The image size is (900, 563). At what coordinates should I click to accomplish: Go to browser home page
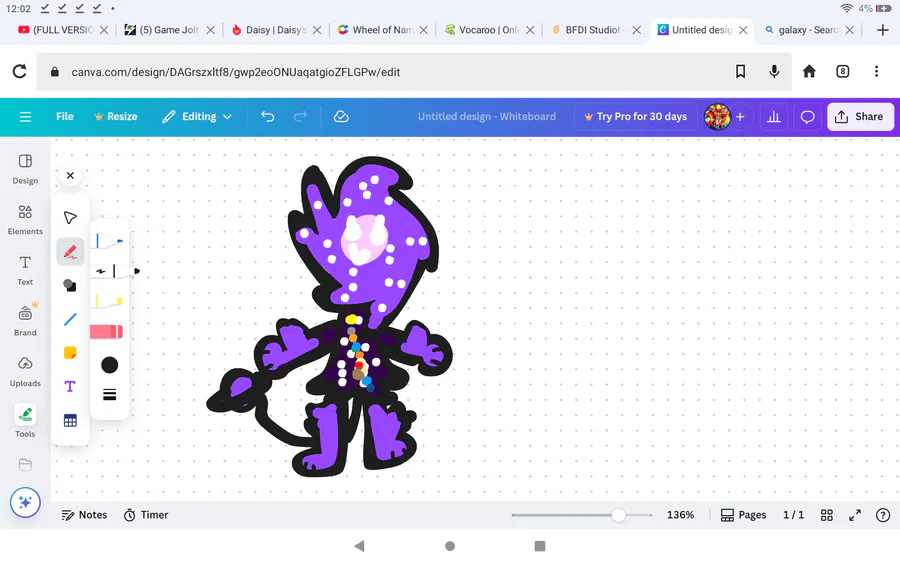point(809,71)
